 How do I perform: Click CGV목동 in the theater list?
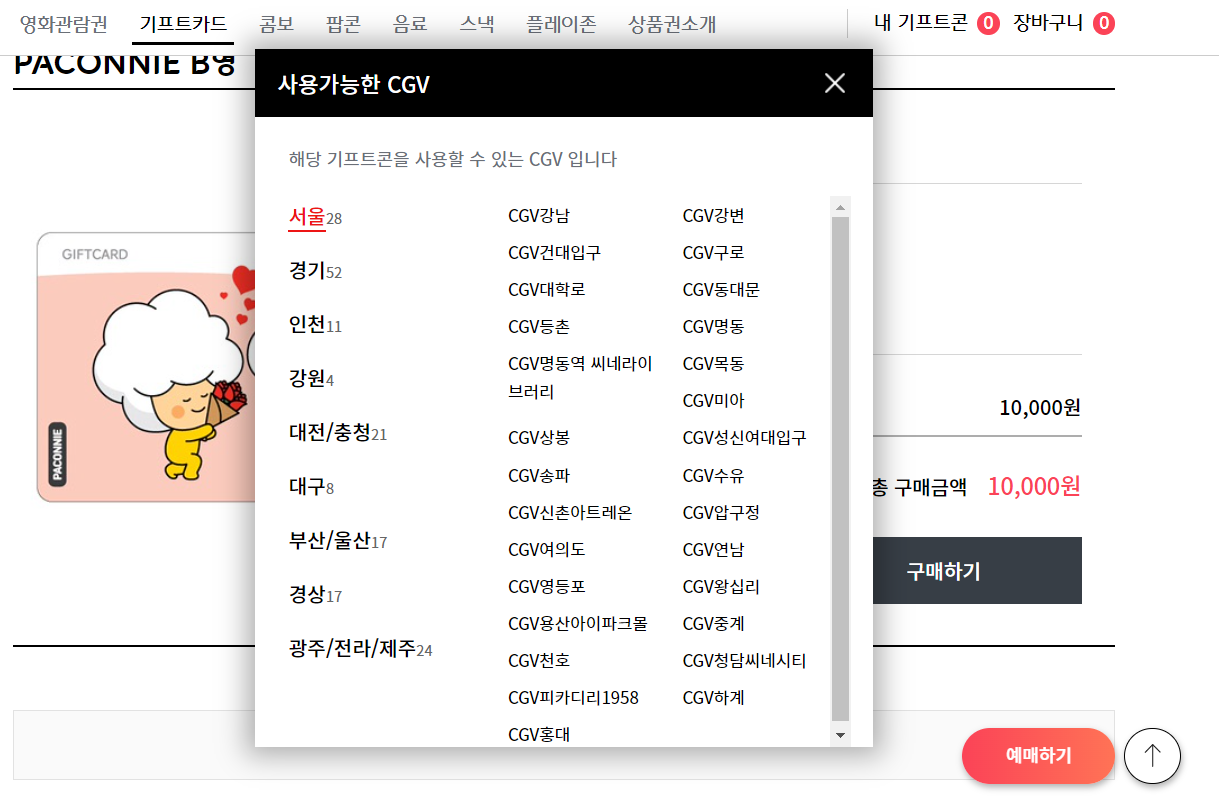[x=713, y=363]
